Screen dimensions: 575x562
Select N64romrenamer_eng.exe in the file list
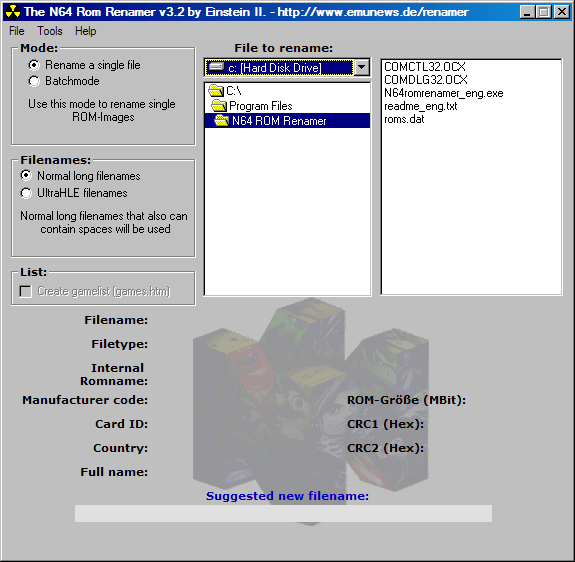coord(444,93)
